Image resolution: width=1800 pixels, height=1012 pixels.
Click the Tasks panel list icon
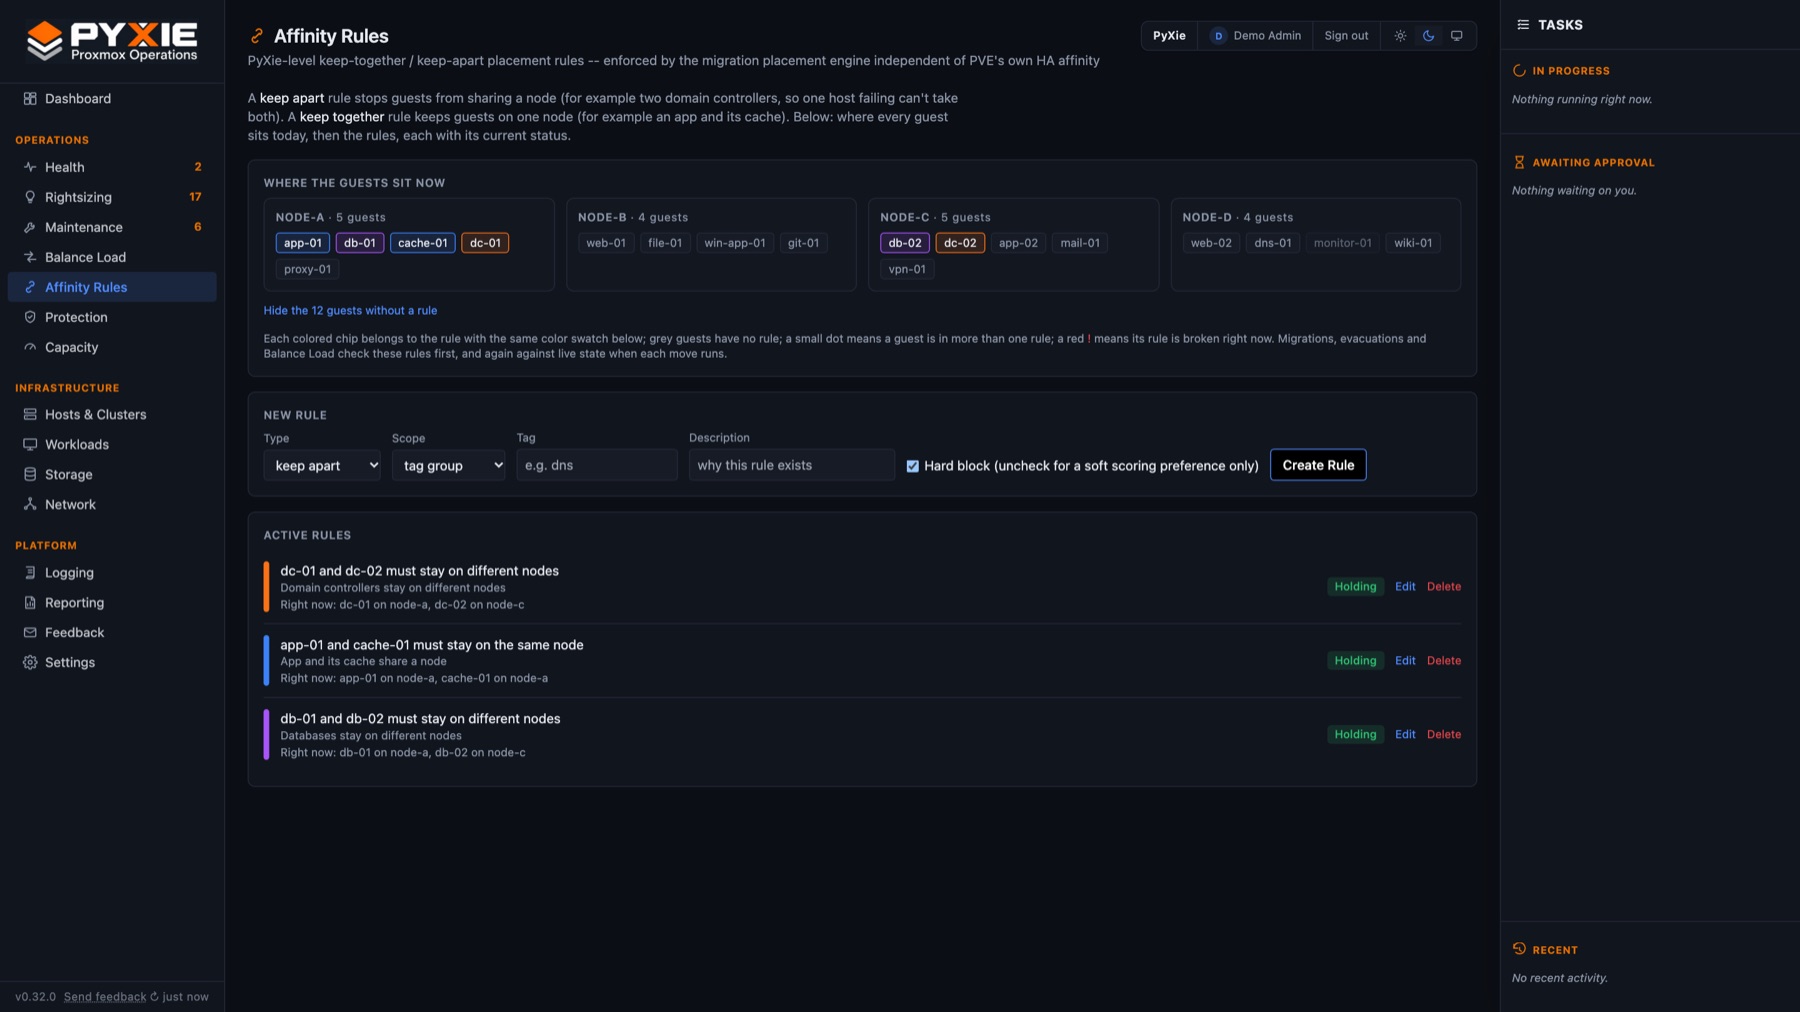click(1523, 25)
